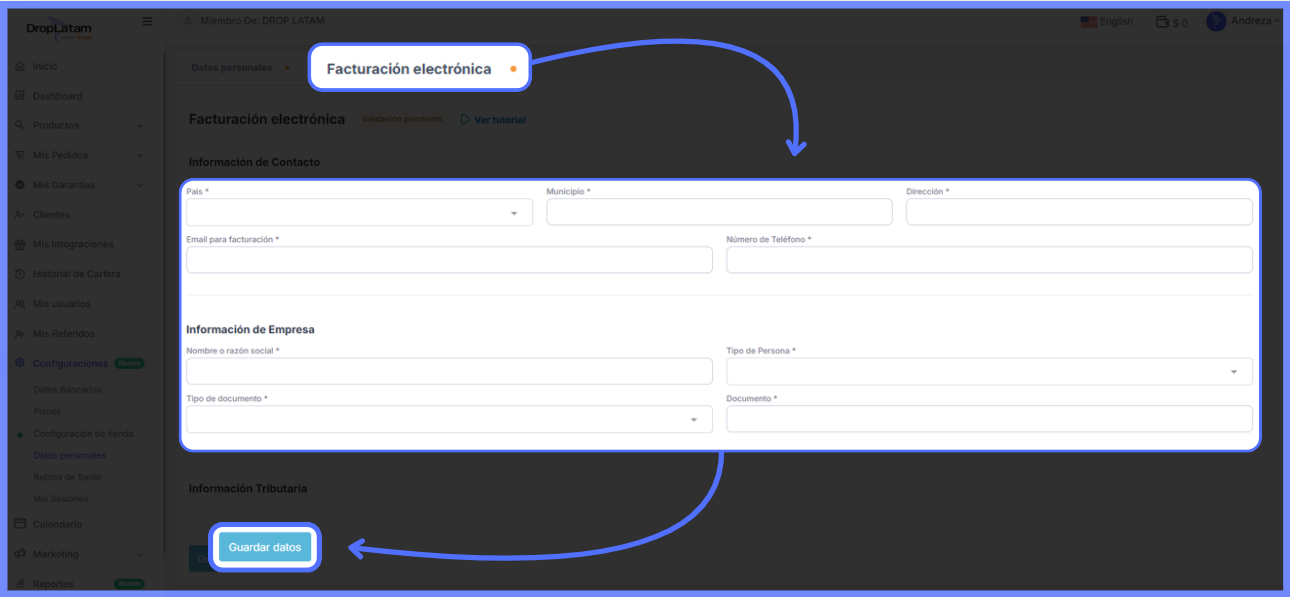This screenshot has height=597, width=1290.
Task: Click the Inicio home icon
Action: pyautogui.click(x=20, y=66)
